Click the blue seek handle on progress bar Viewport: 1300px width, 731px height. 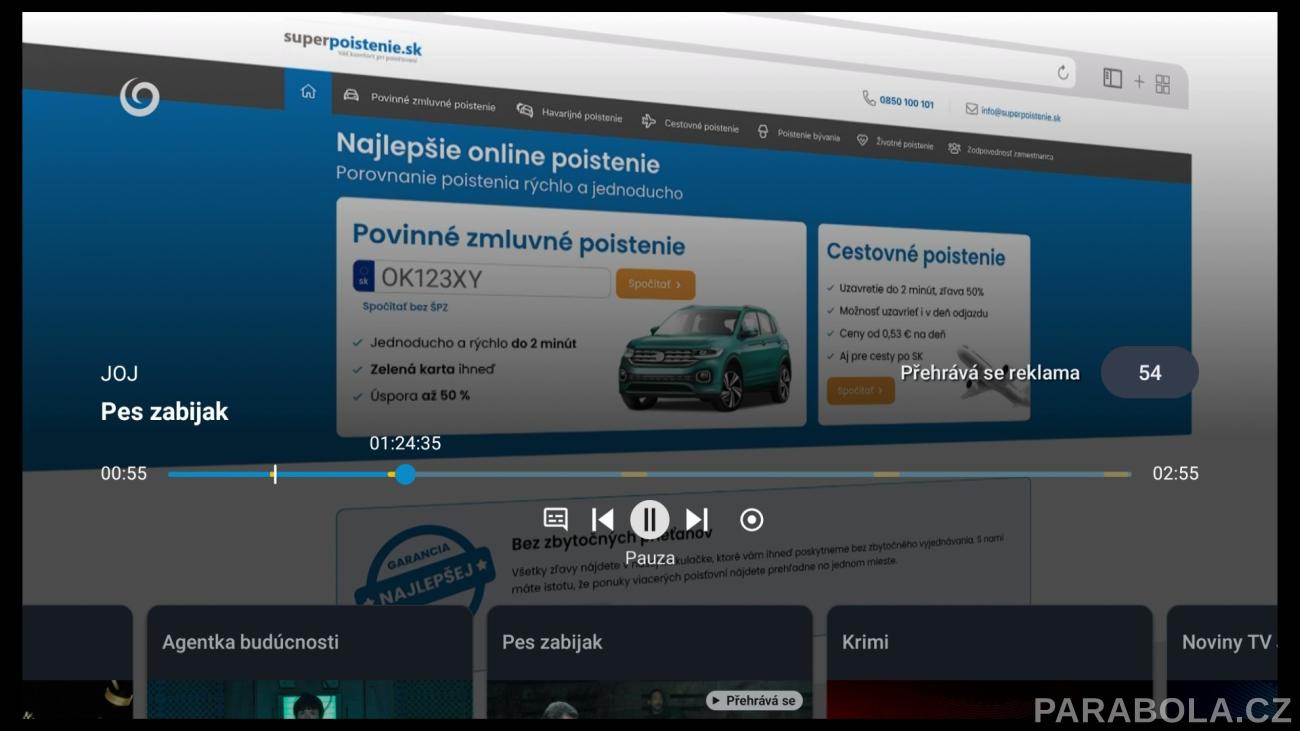(405, 474)
